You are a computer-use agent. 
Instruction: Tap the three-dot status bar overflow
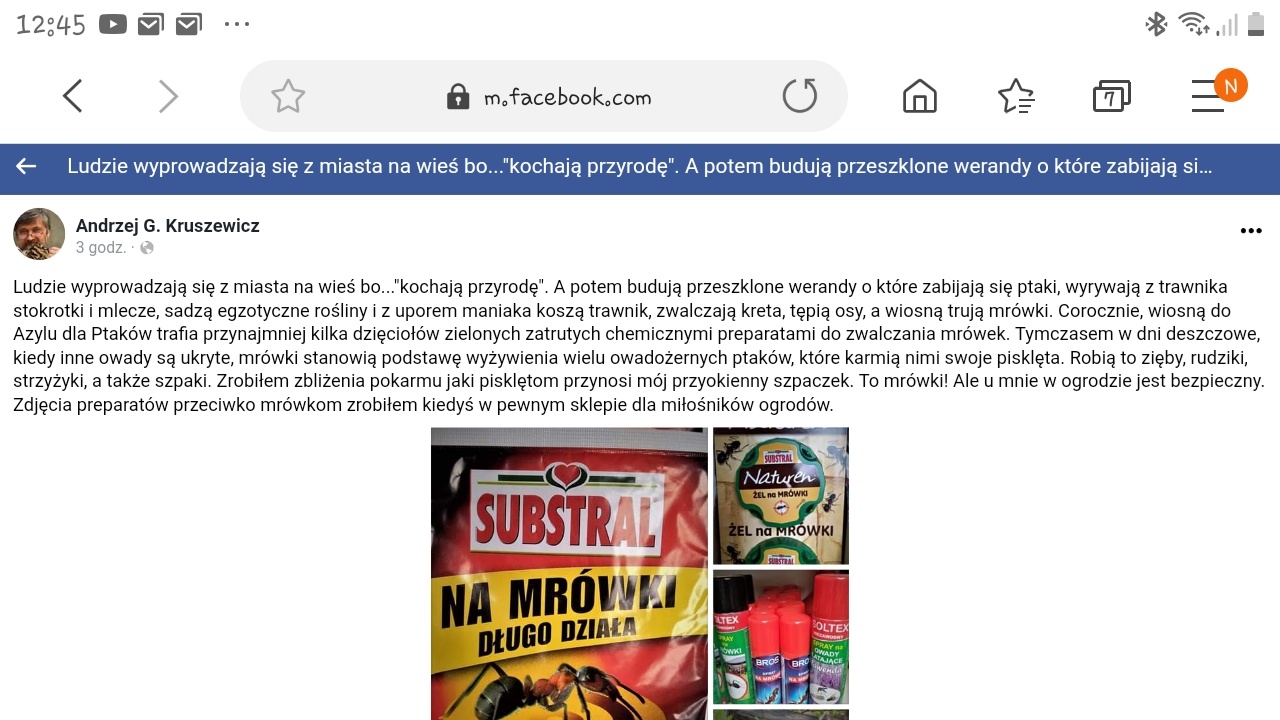tap(237, 24)
